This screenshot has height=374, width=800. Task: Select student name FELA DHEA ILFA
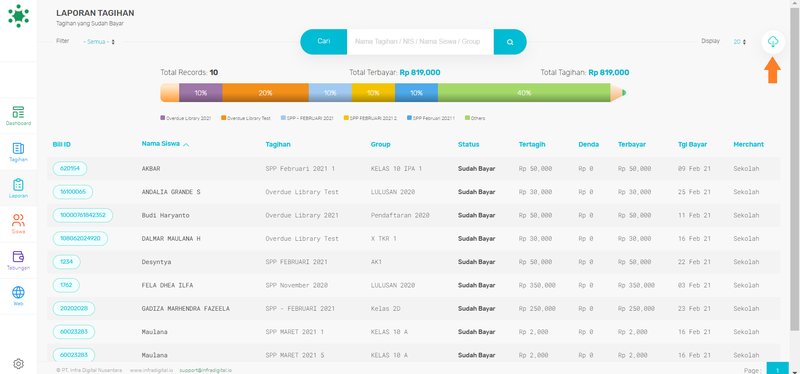[167, 285]
